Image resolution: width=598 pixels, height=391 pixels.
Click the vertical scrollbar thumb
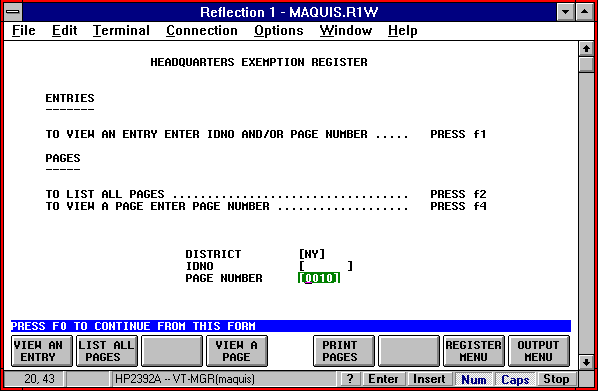[586, 64]
